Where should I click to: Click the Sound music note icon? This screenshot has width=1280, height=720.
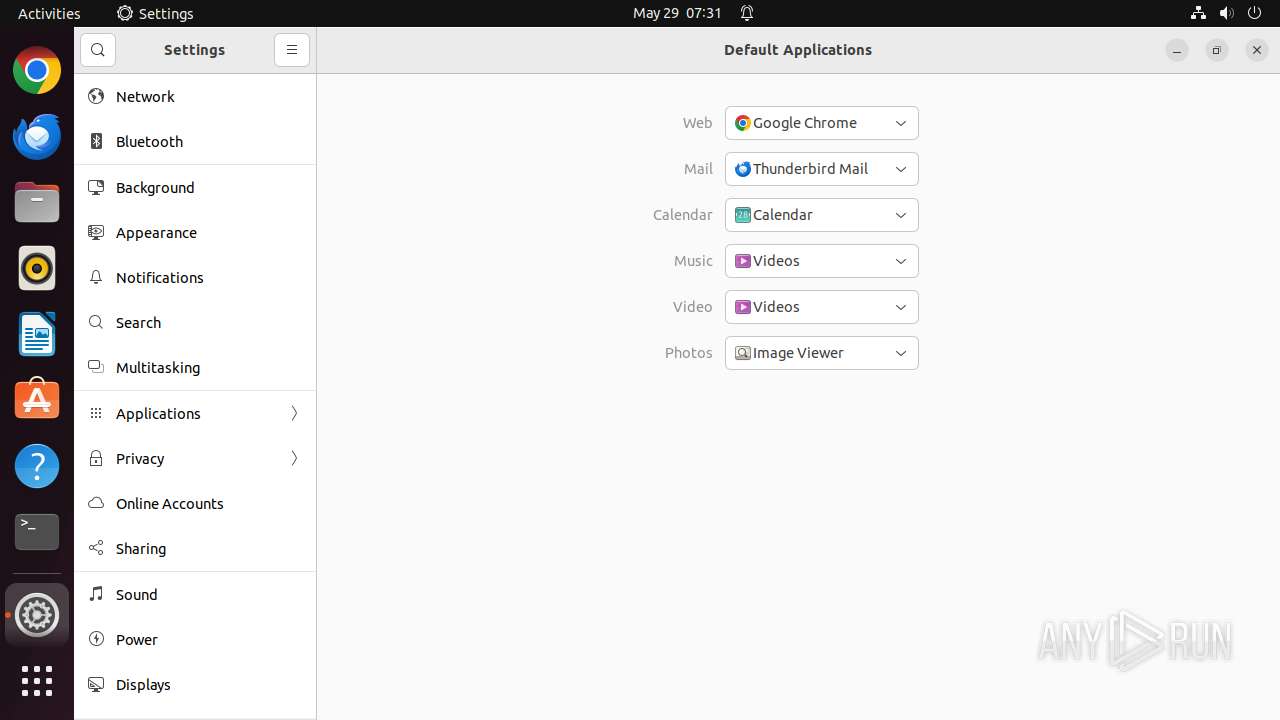96,595
